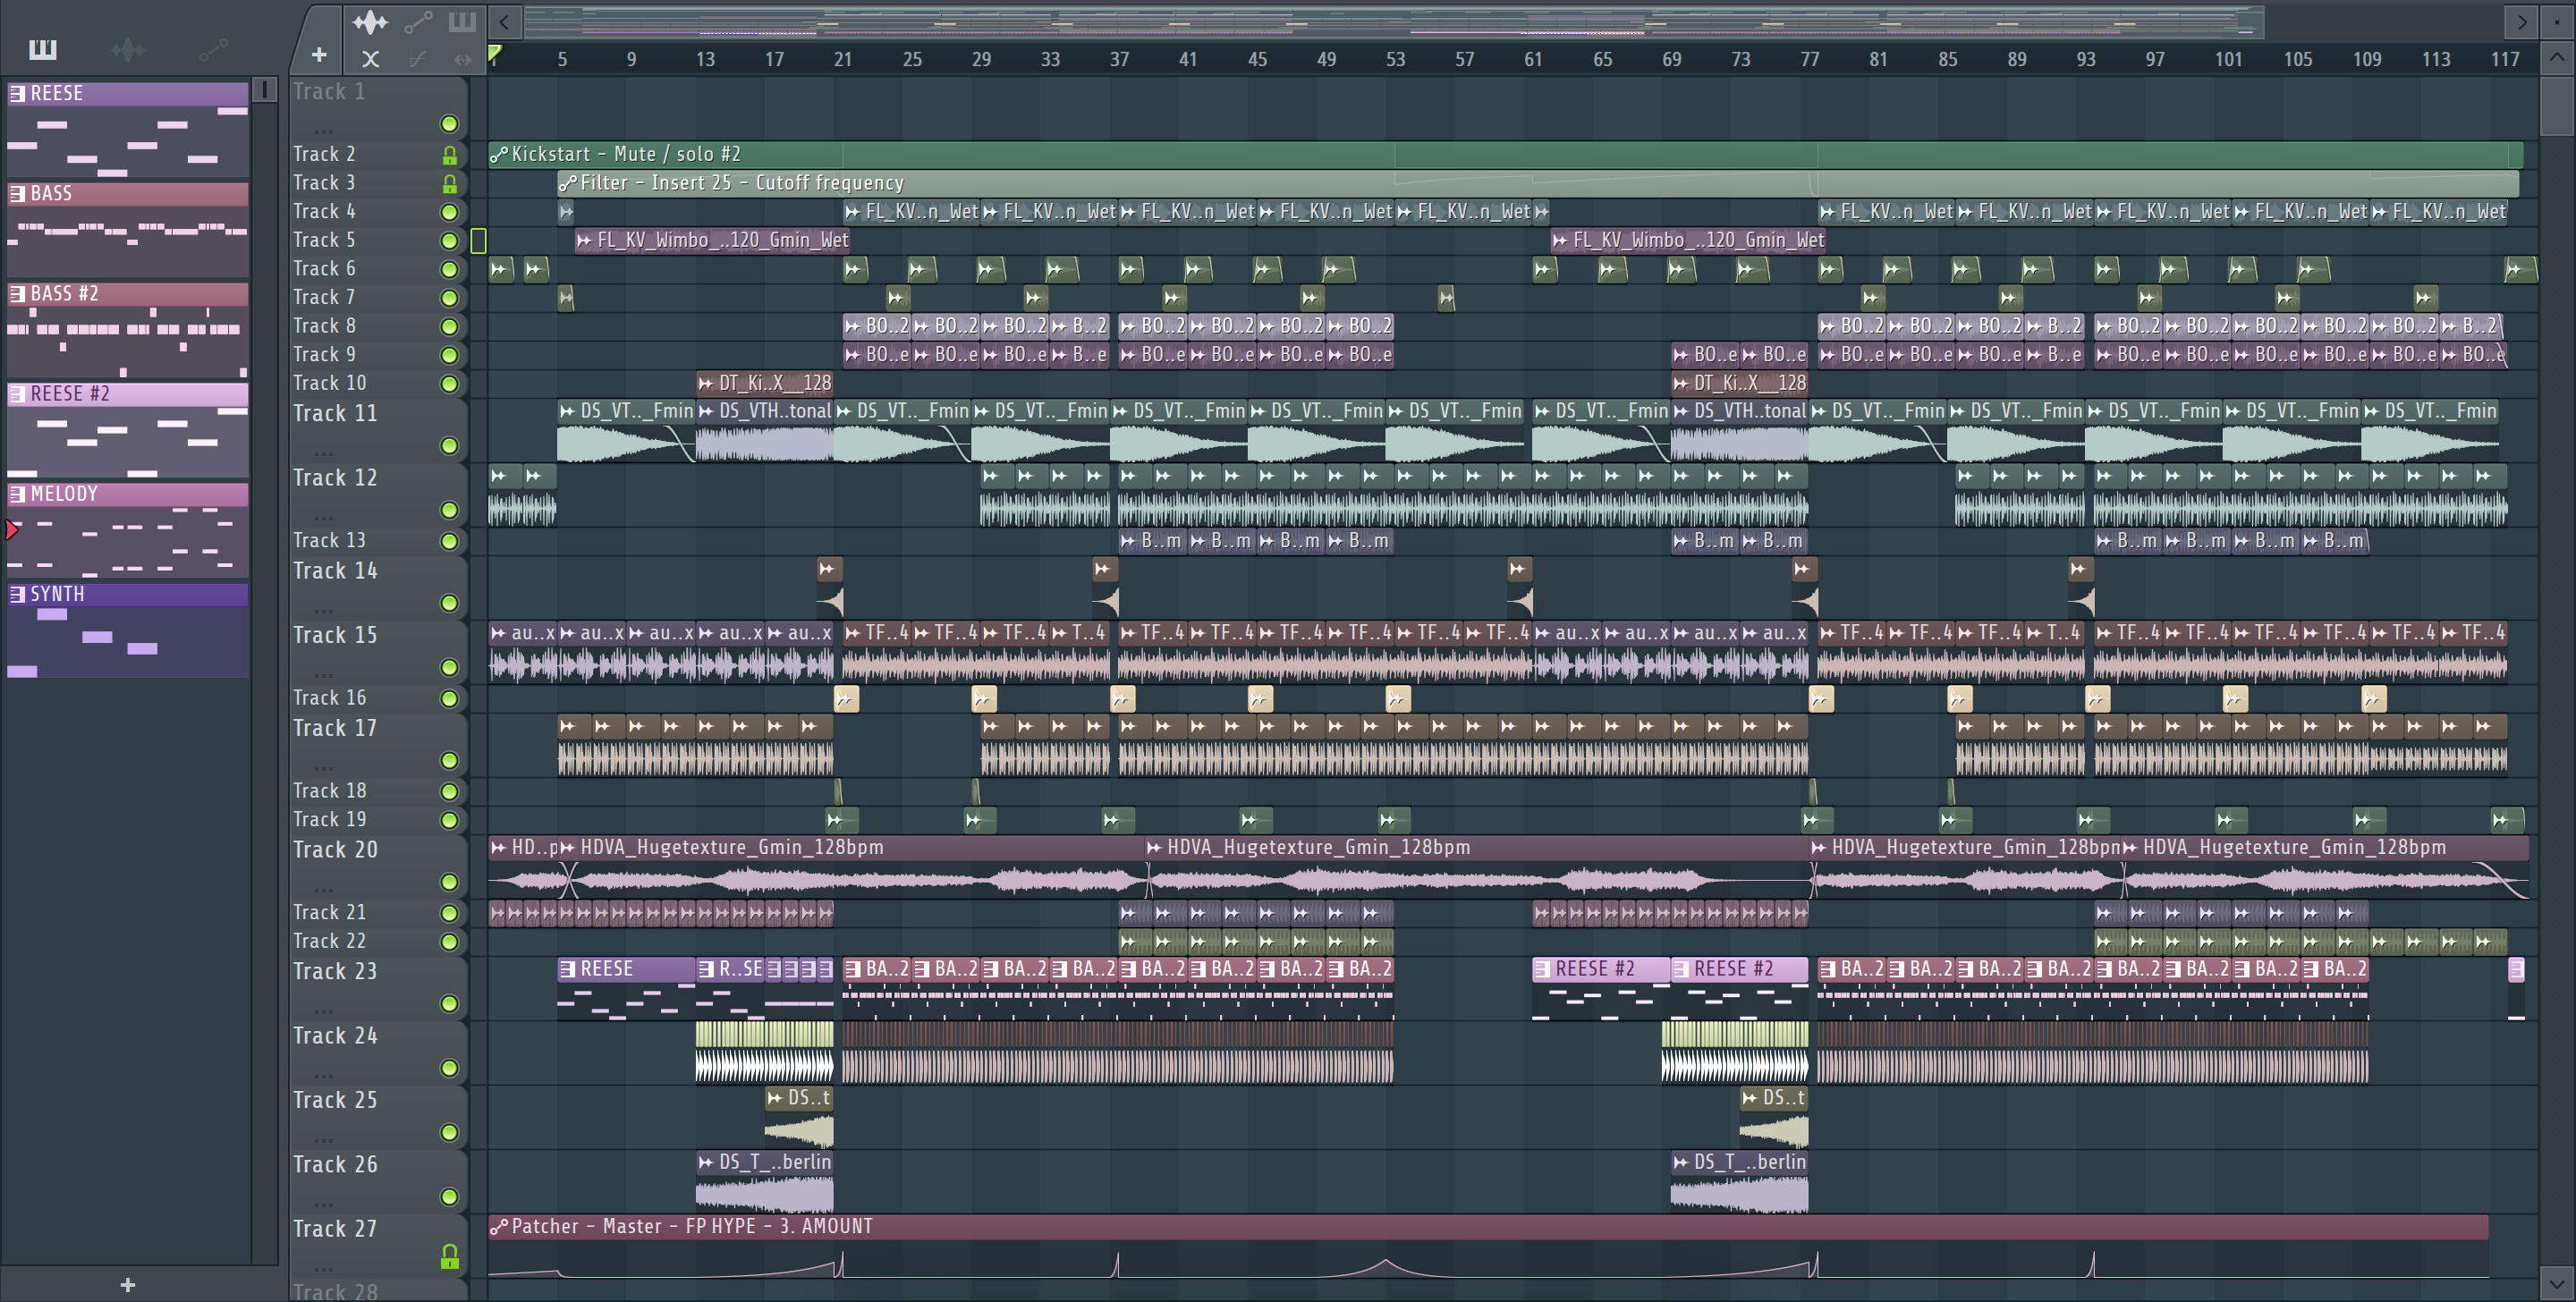Click the down arrow below vertical scrollbar
Image resolution: width=2576 pixels, height=1302 pixels.
click(x=2556, y=1282)
